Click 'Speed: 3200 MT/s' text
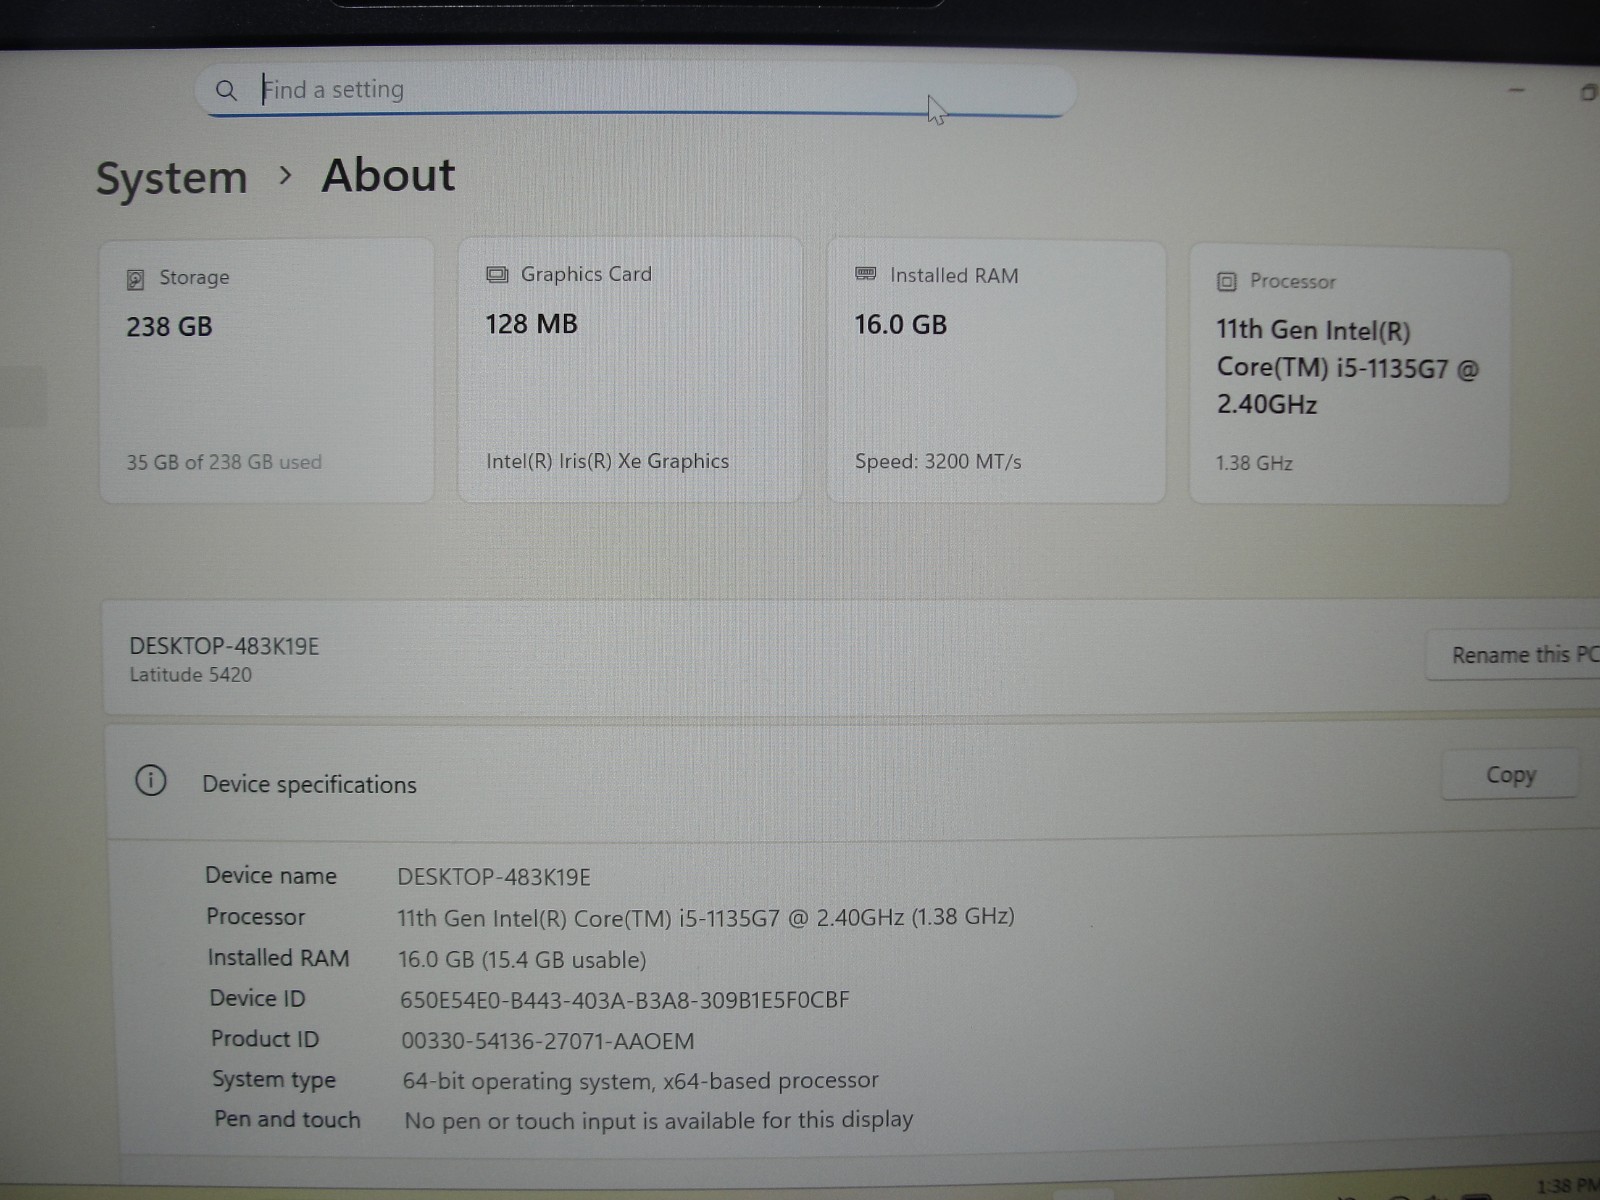Viewport: 1600px width, 1200px height. click(x=938, y=461)
